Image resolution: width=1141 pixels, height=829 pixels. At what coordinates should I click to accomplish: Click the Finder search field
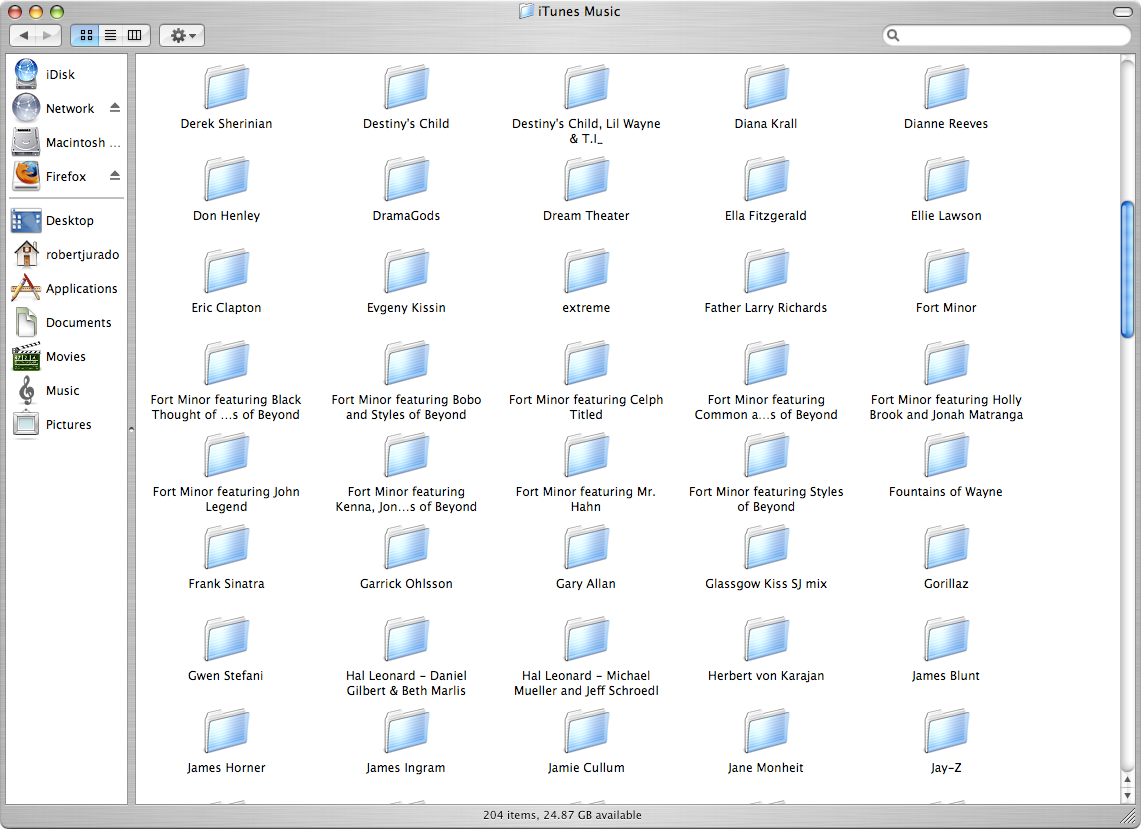1006,35
